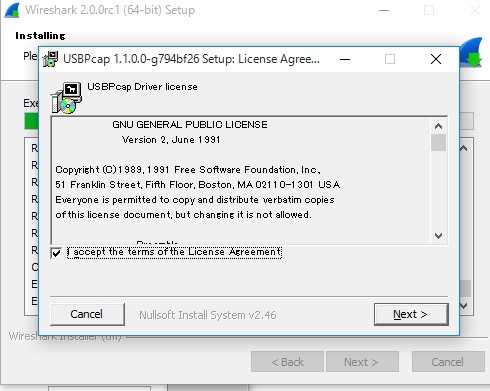The width and height of the screenshot is (490, 391).
Task: Click 'Nullsoft Install System v2.46' label
Action: click(208, 315)
